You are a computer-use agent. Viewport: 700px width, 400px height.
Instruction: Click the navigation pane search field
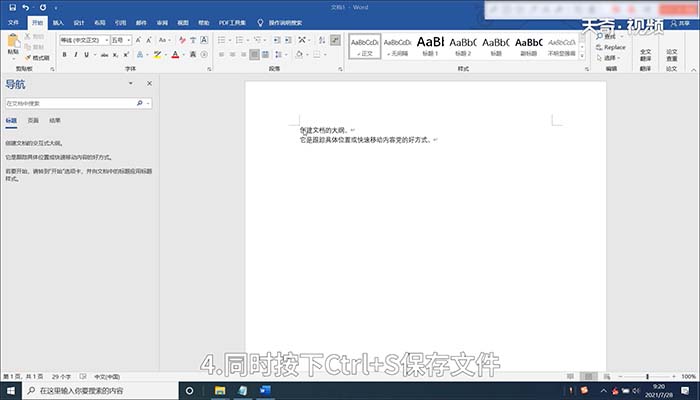(71, 103)
